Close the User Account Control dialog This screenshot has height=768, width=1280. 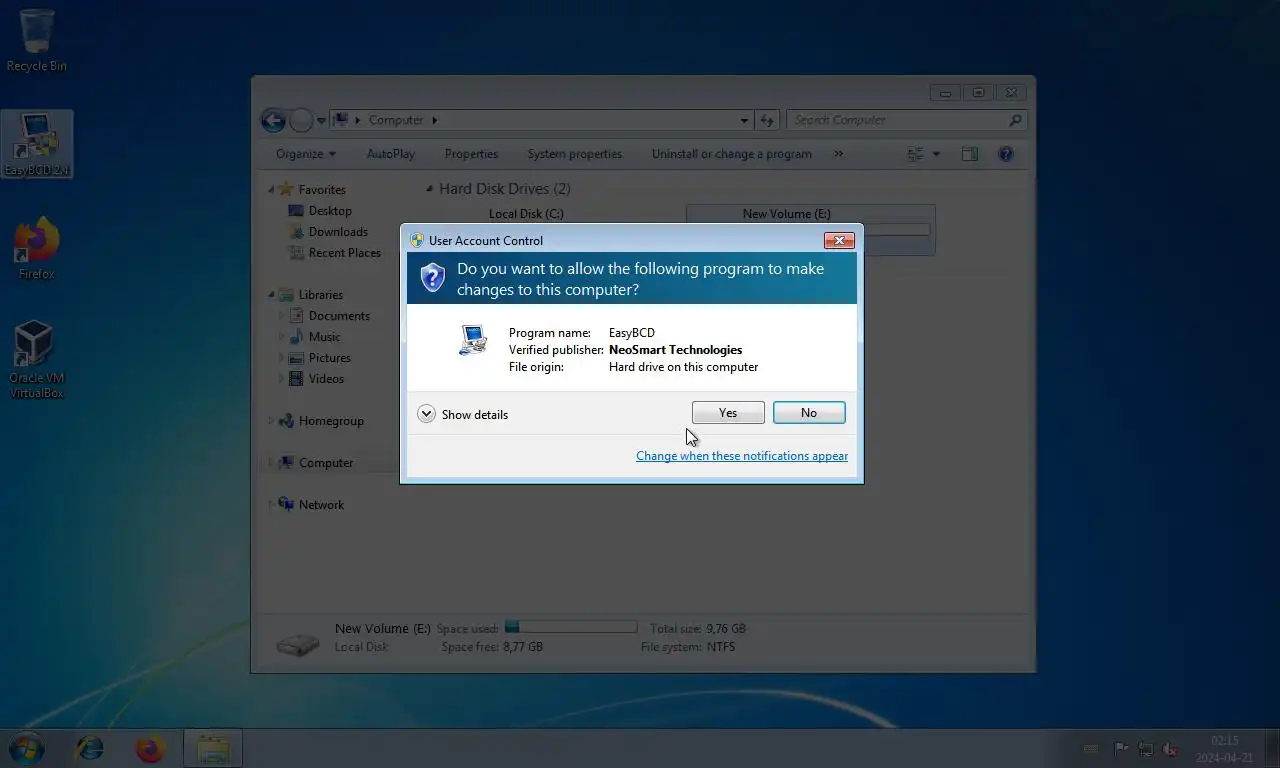tap(839, 240)
